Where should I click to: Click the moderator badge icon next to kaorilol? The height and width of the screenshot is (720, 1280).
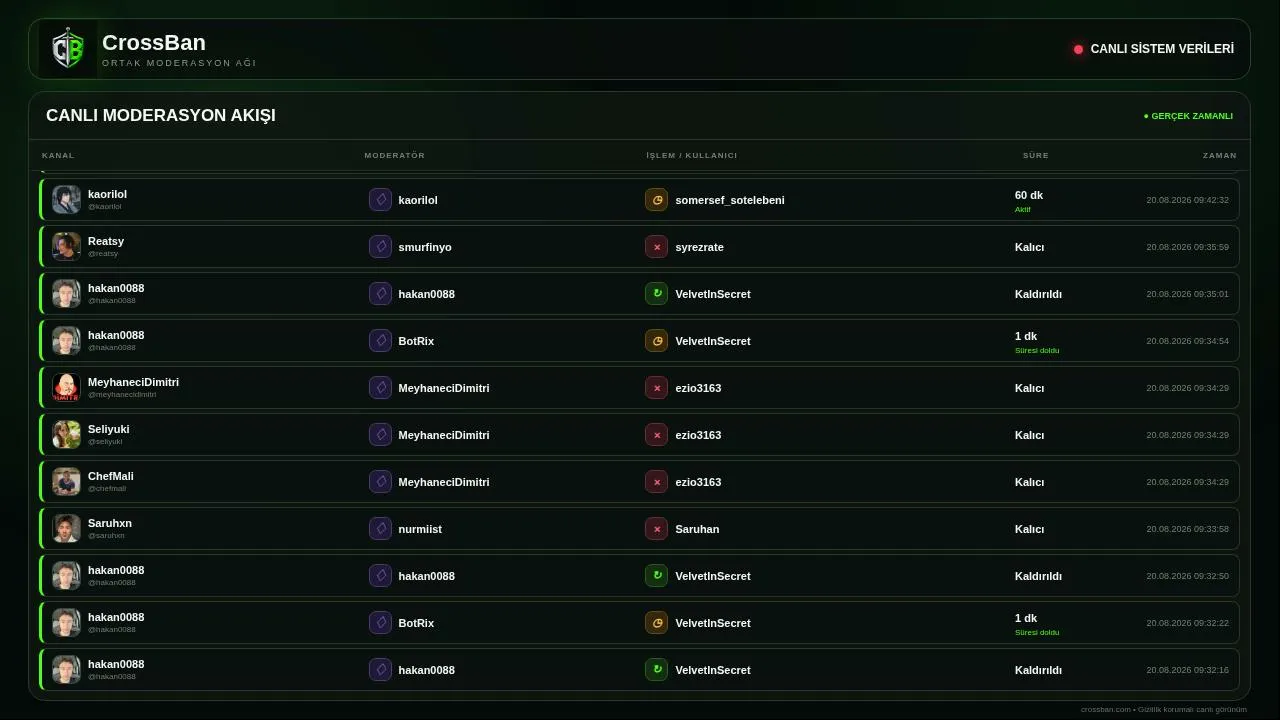click(380, 200)
